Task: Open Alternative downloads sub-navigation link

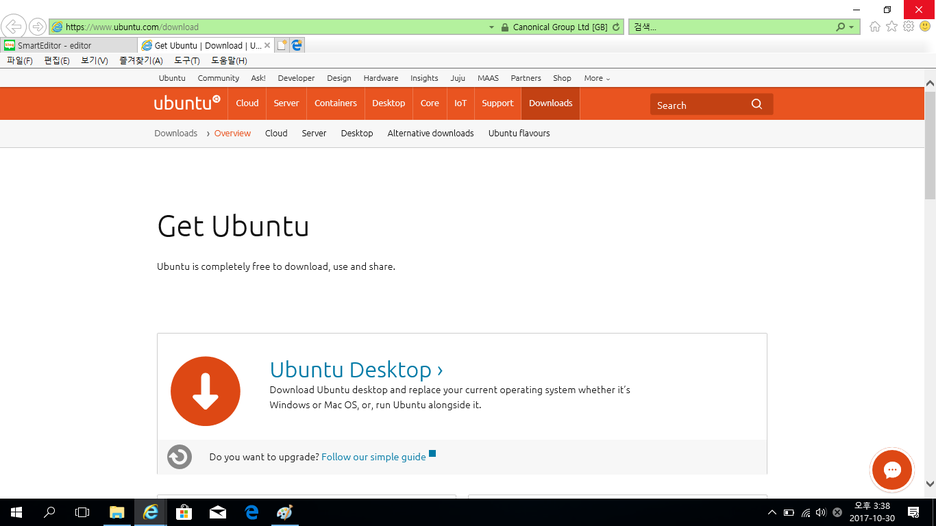Action: coord(430,133)
